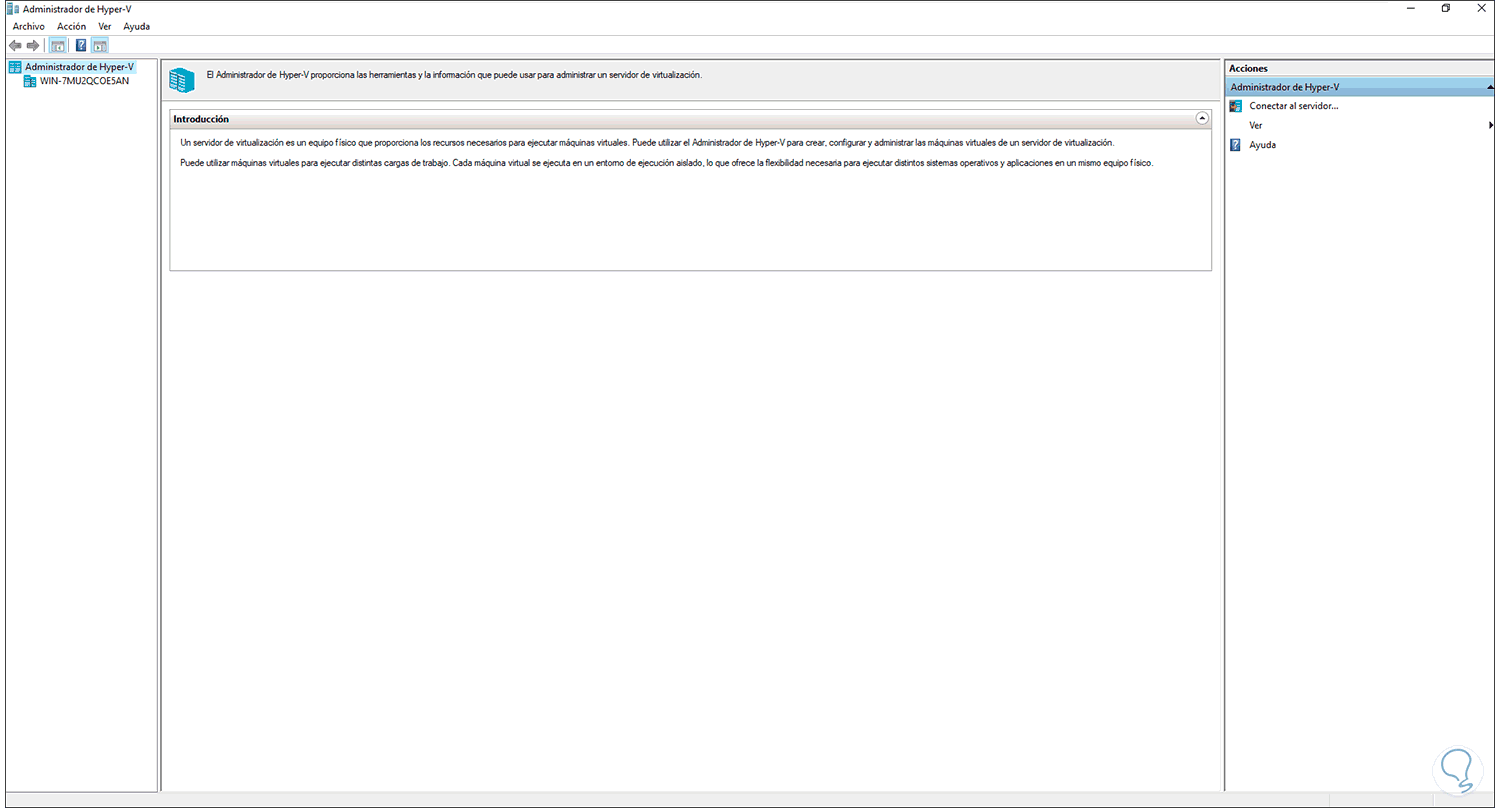The image size is (1500, 808).
Task: Collapse the Administrador de Hyper-V actions group
Action: click(1489, 88)
